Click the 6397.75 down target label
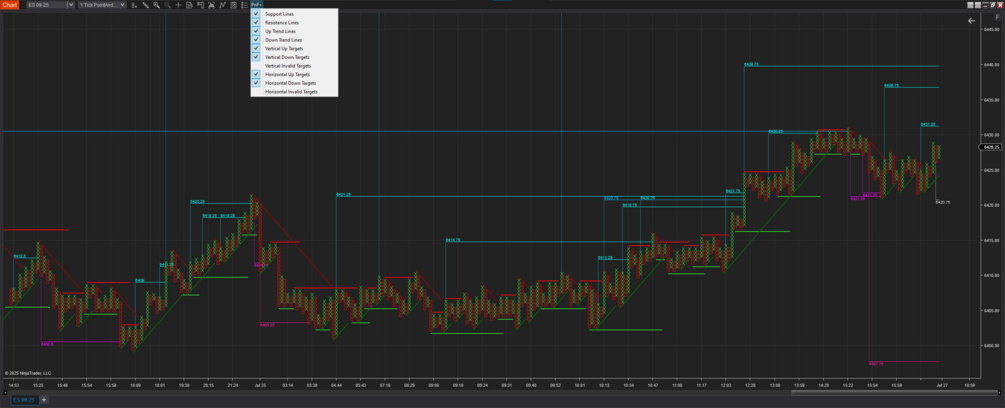The height and width of the screenshot is (408, 1005). (876, 363)
